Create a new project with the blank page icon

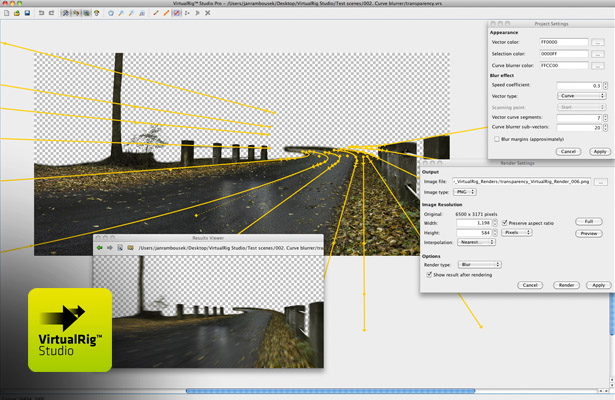[6, 13]
